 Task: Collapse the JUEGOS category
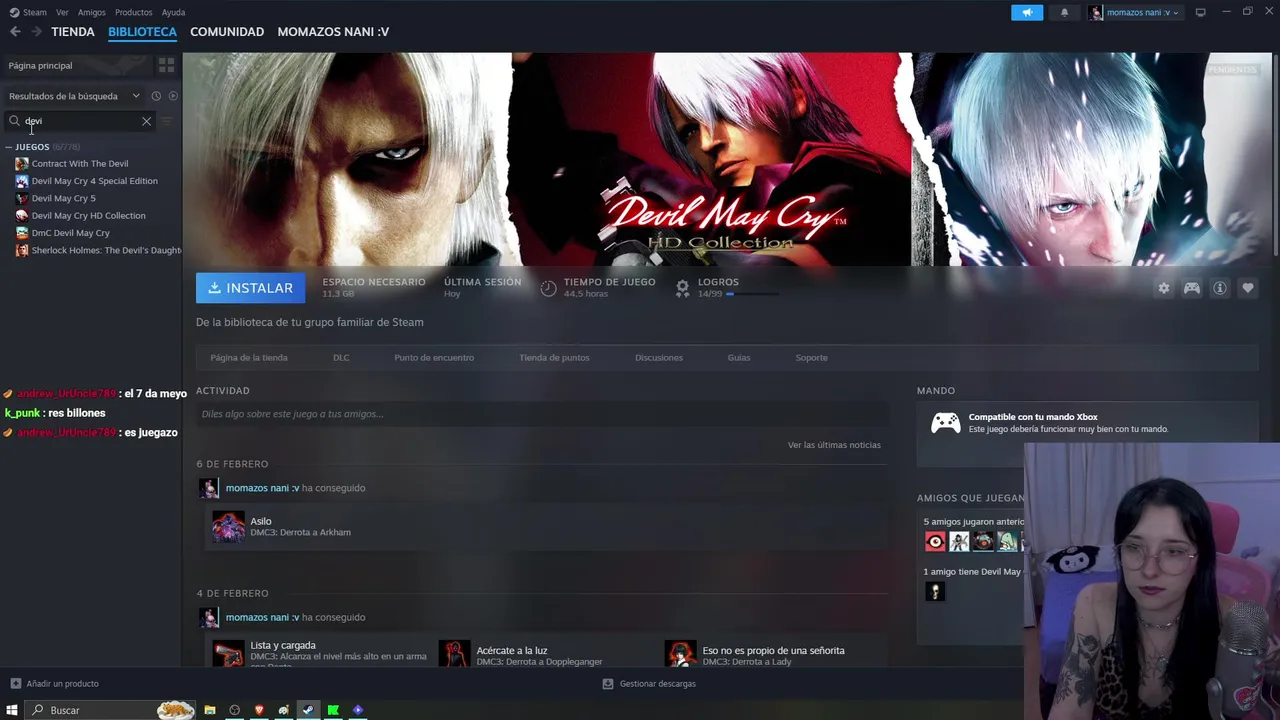tap(9, 147)
